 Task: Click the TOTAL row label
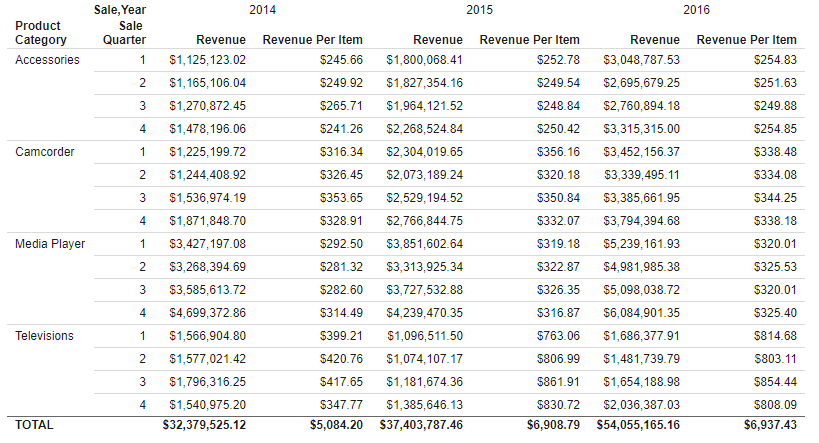[35, 425]
